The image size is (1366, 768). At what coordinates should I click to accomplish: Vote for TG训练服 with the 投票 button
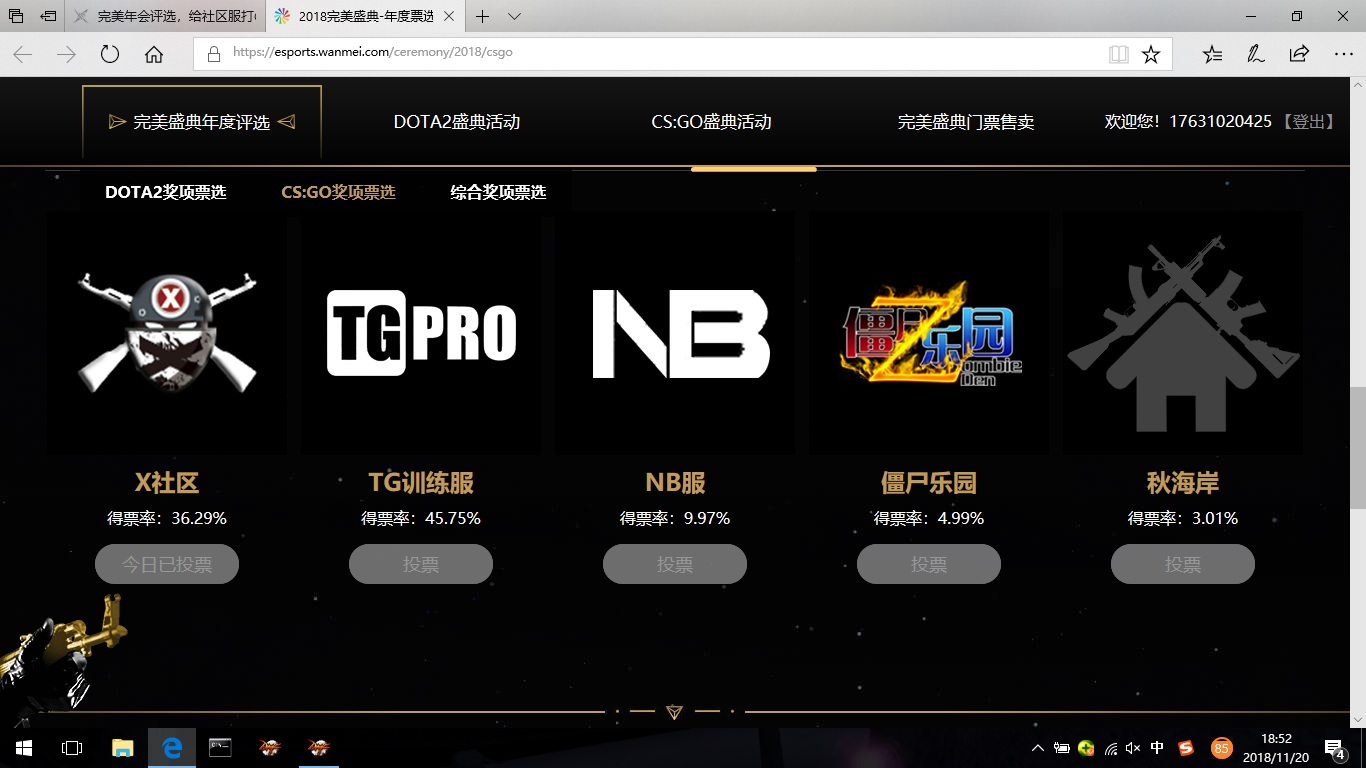[x=421, y=564]
